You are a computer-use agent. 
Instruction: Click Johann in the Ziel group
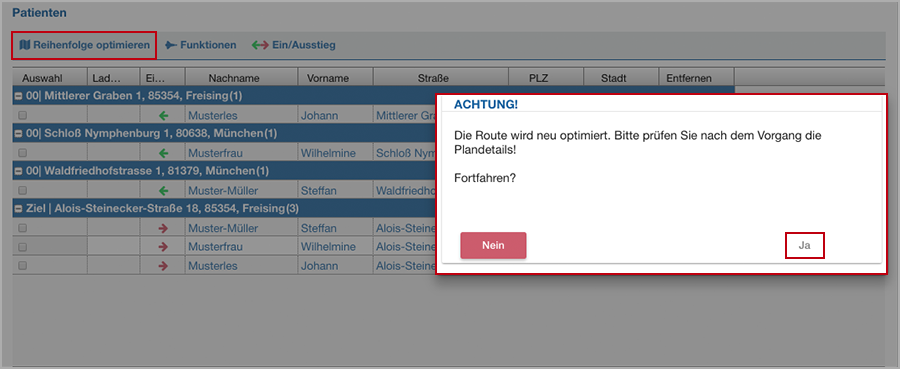319,266
